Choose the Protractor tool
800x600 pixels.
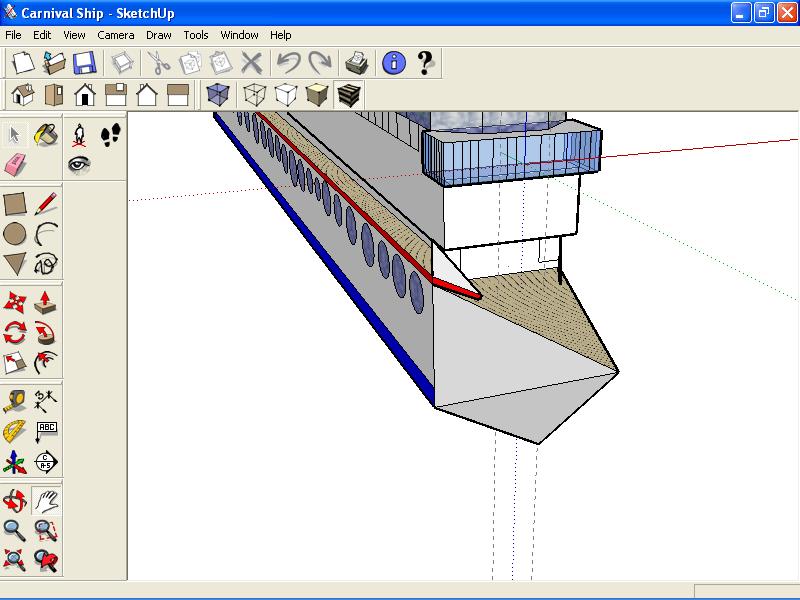15,432
